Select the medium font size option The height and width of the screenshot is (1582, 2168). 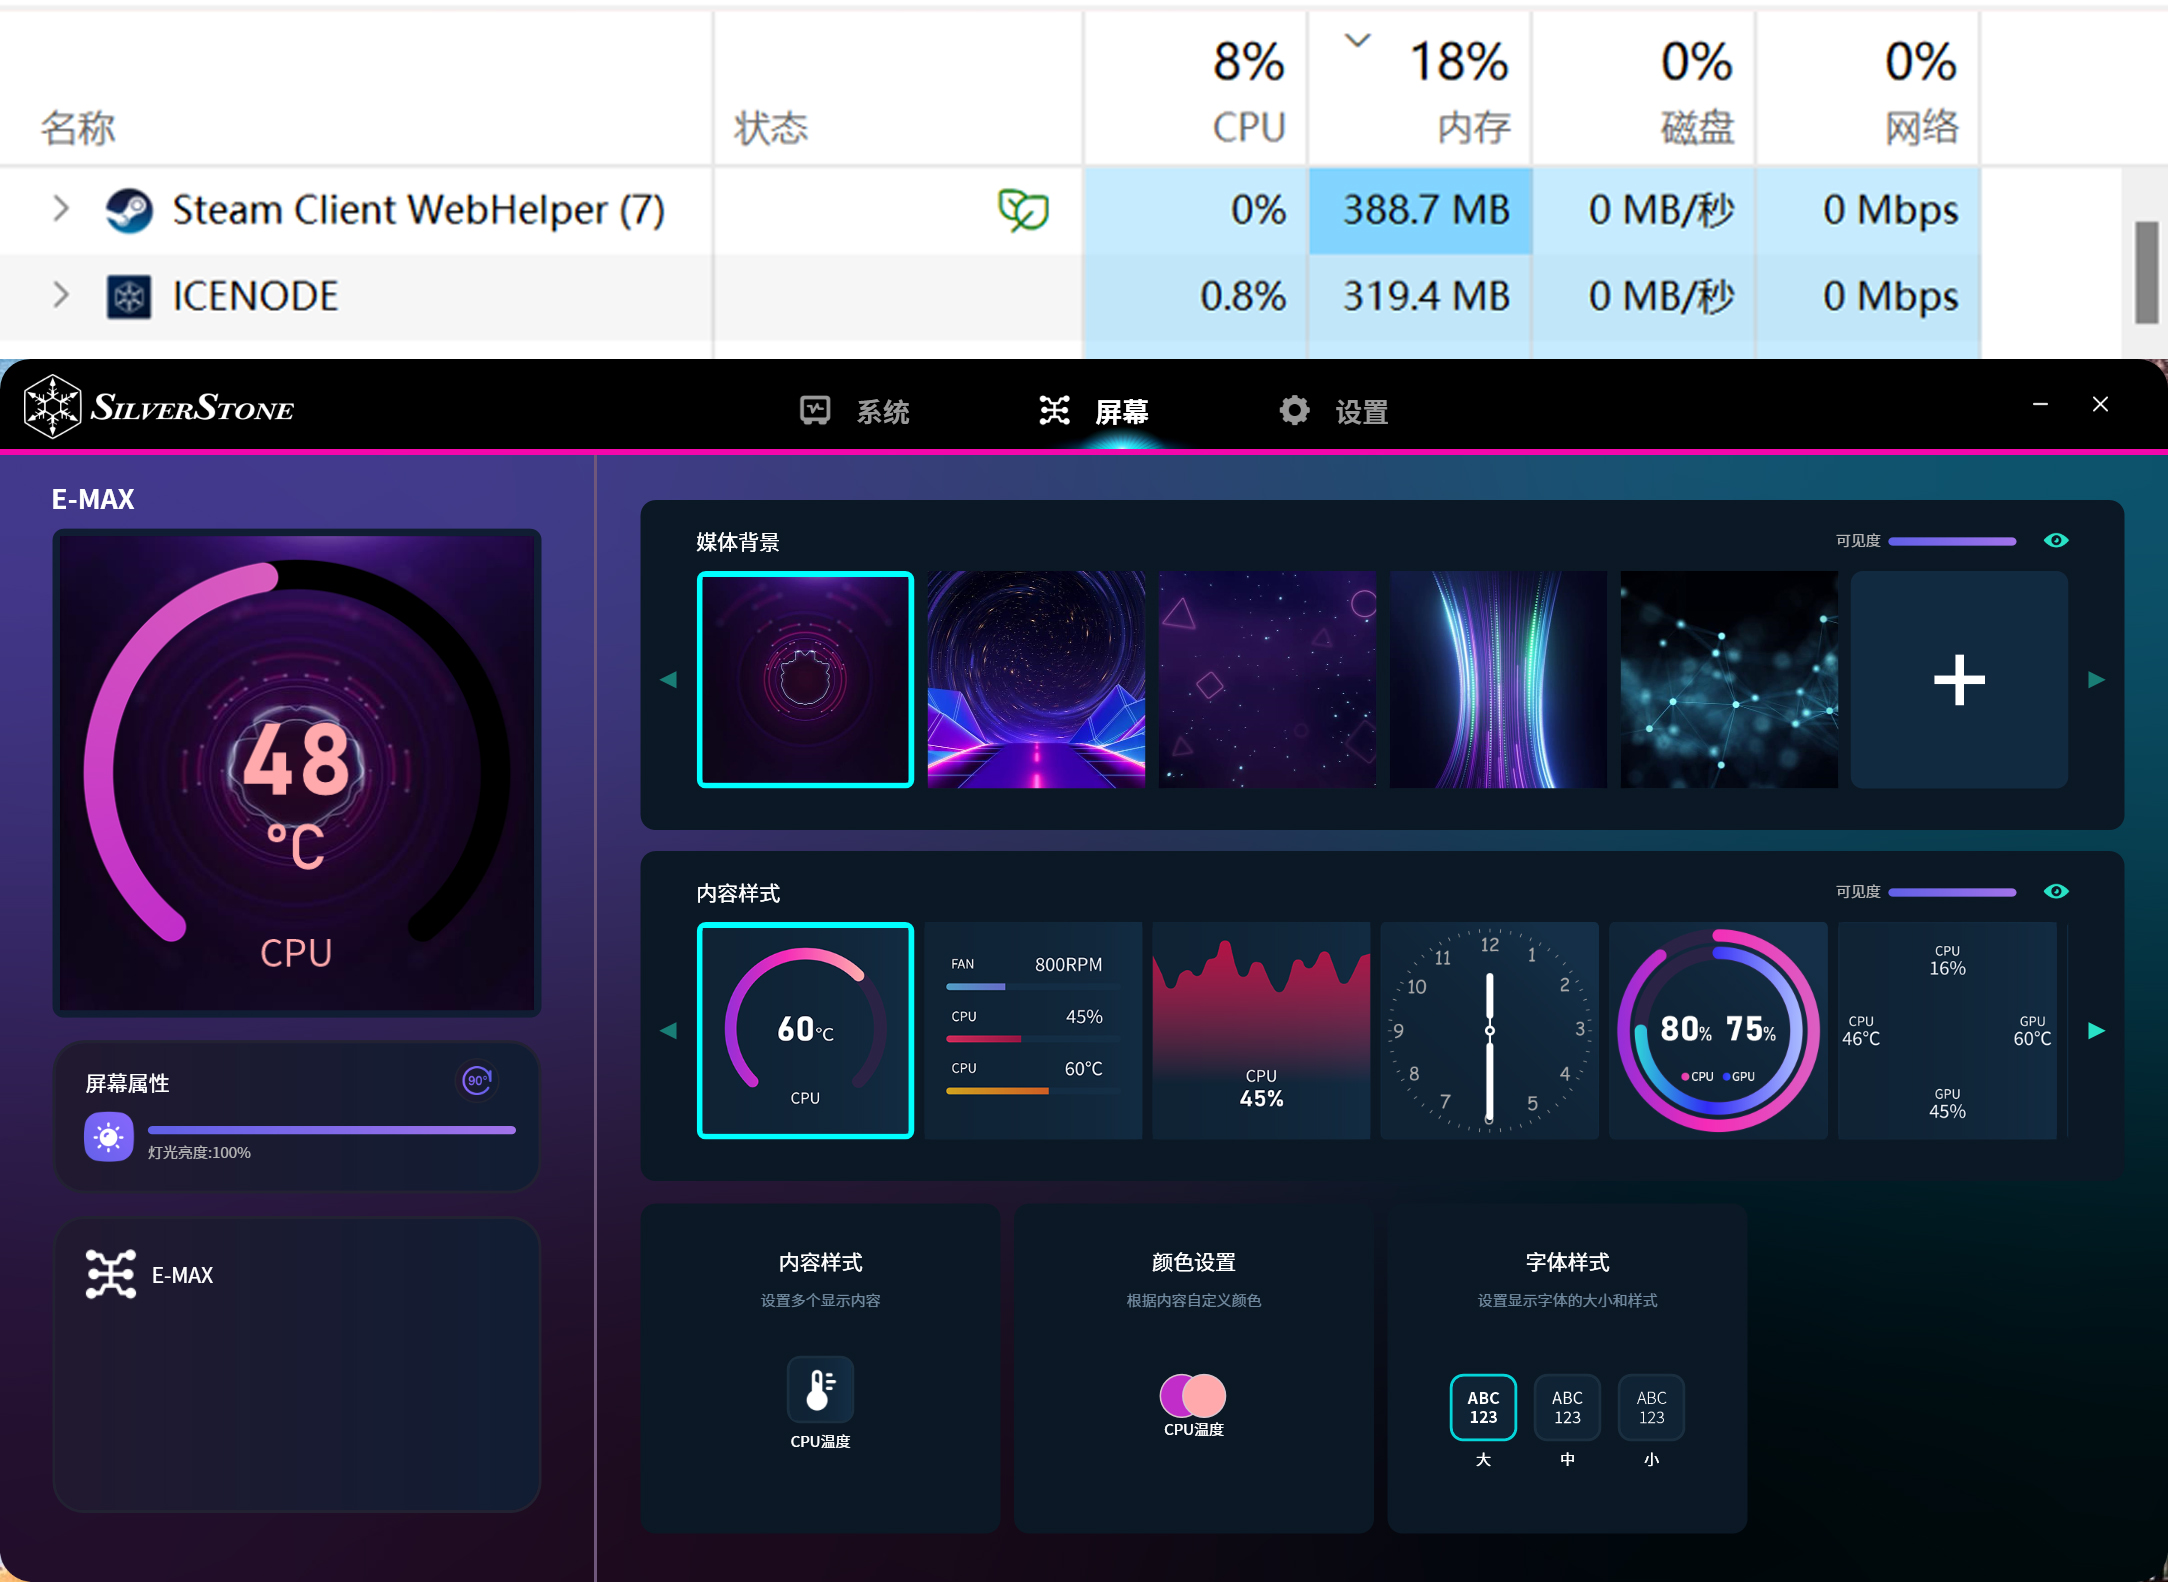click(x=1567, y=1407)
